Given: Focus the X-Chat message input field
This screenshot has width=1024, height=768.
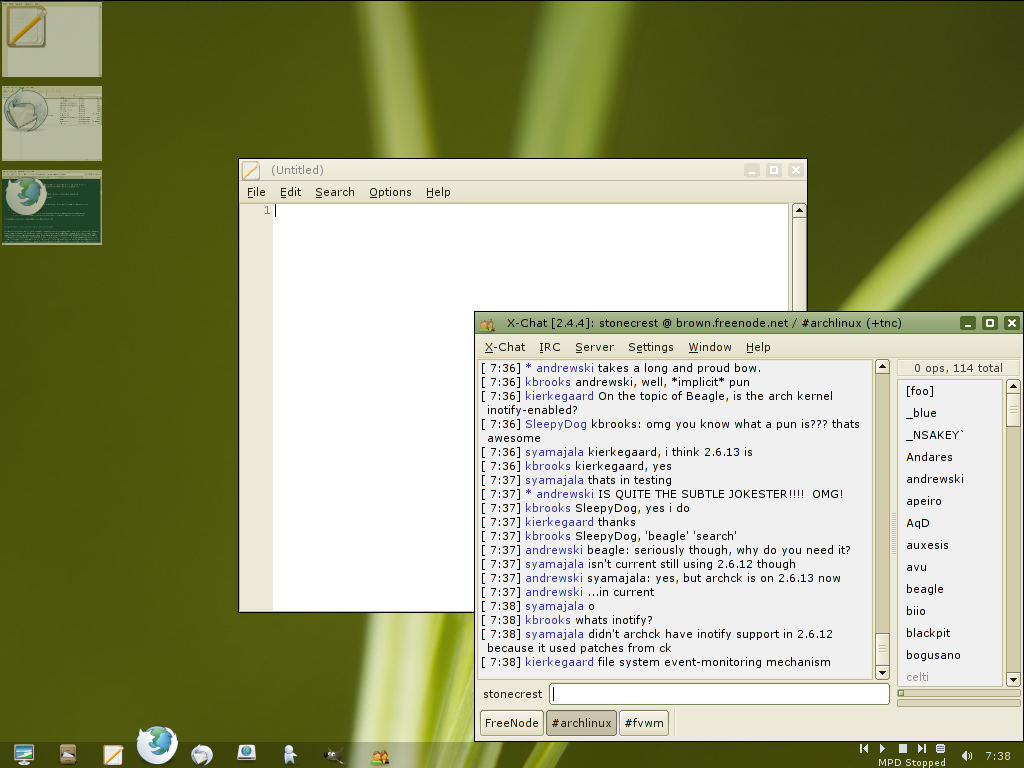Looking at the screenshot, I should point(719,694).
